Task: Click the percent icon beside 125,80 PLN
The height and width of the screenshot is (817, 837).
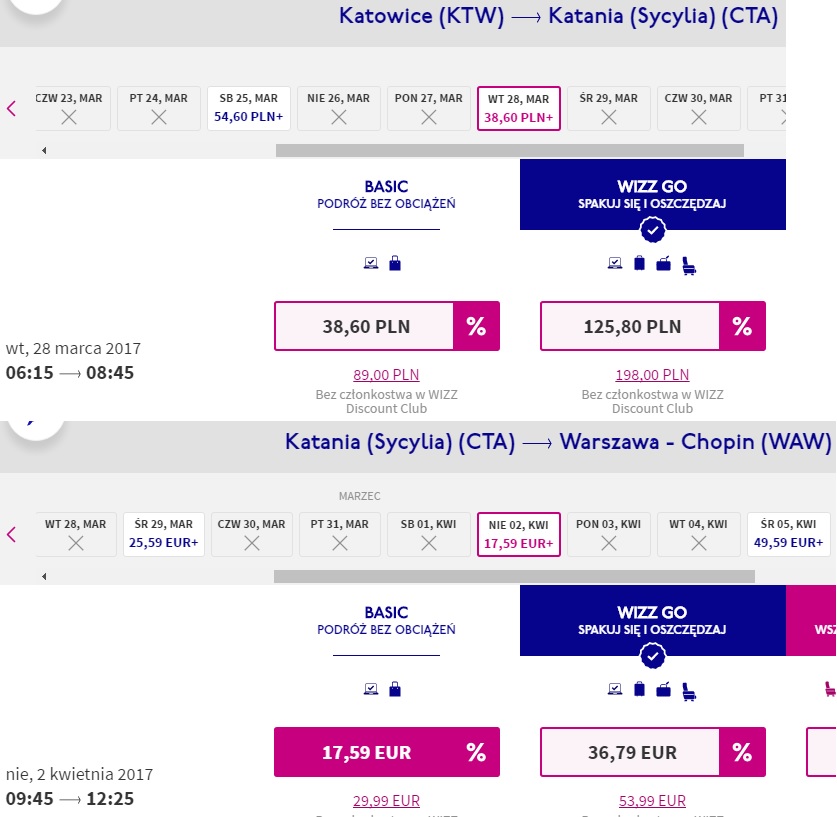Action: 742,326
